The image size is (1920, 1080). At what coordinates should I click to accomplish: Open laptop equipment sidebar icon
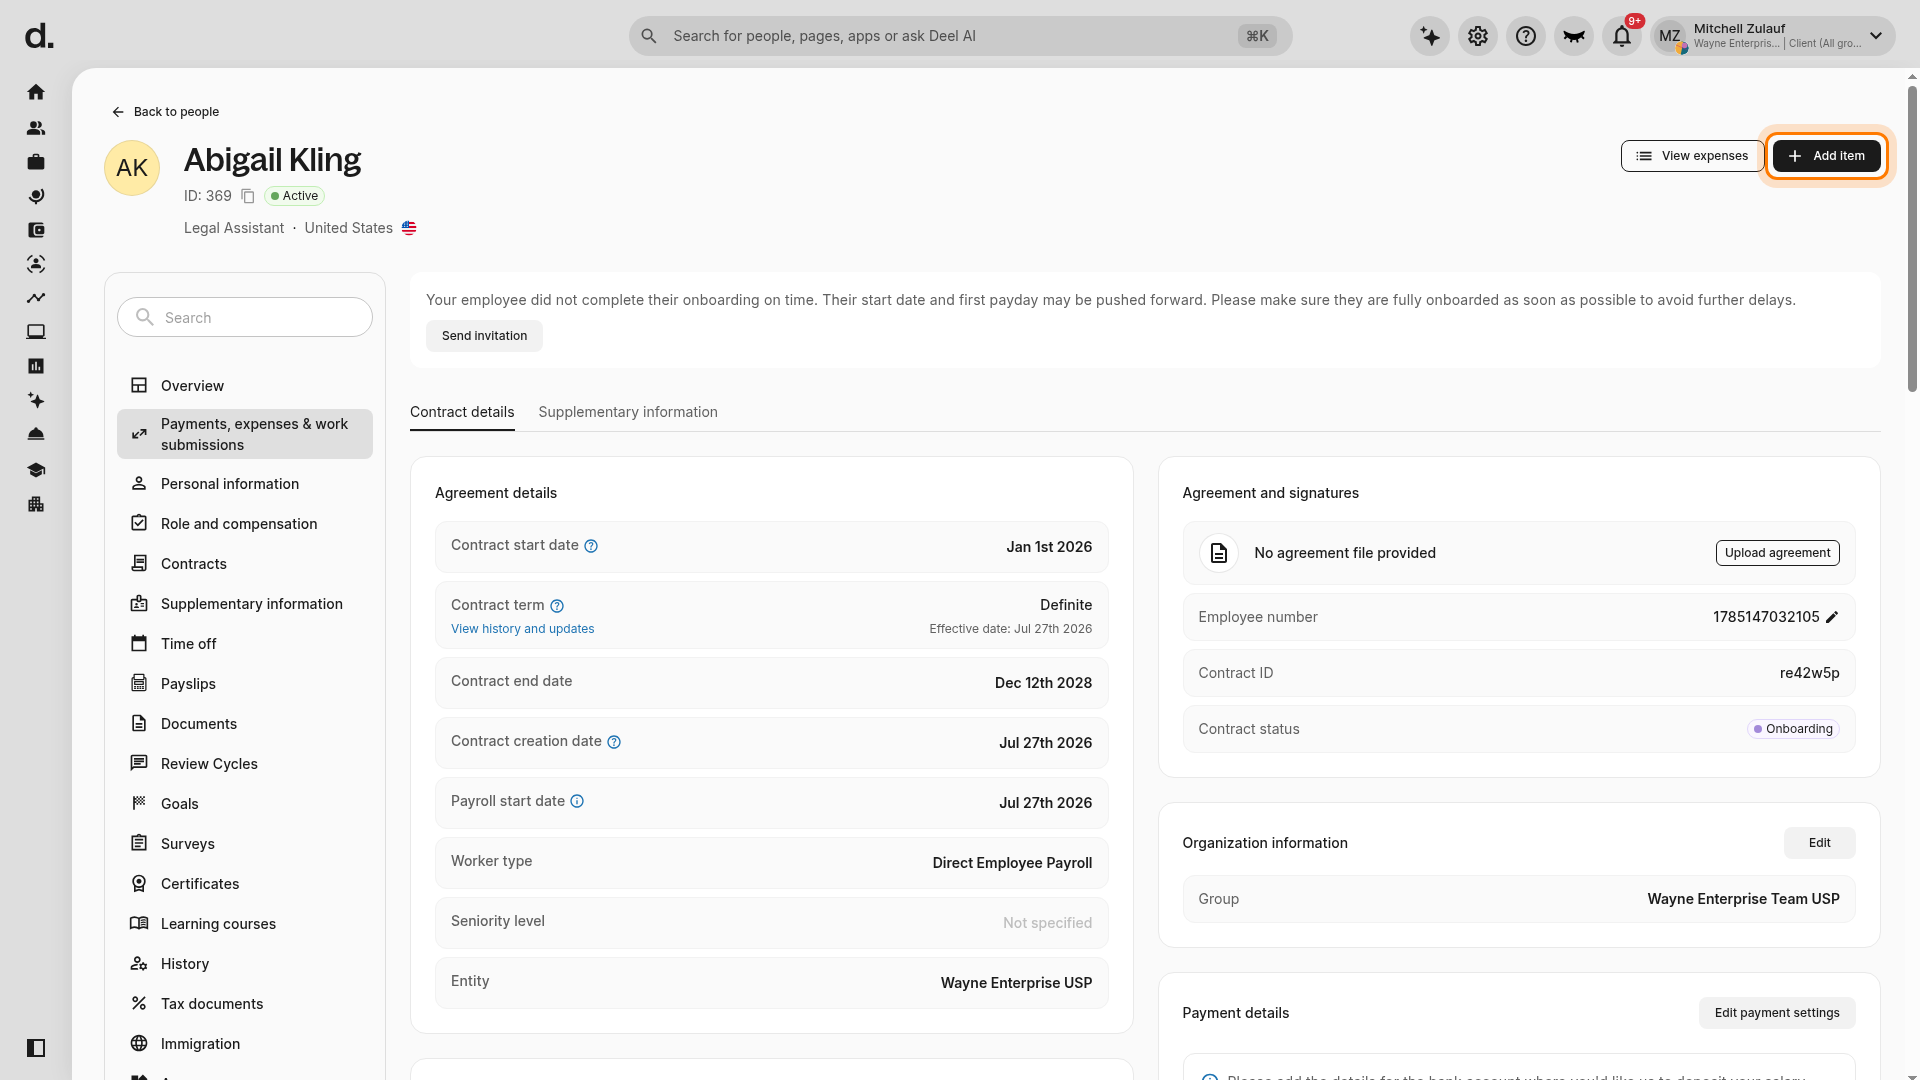point(36,332)
